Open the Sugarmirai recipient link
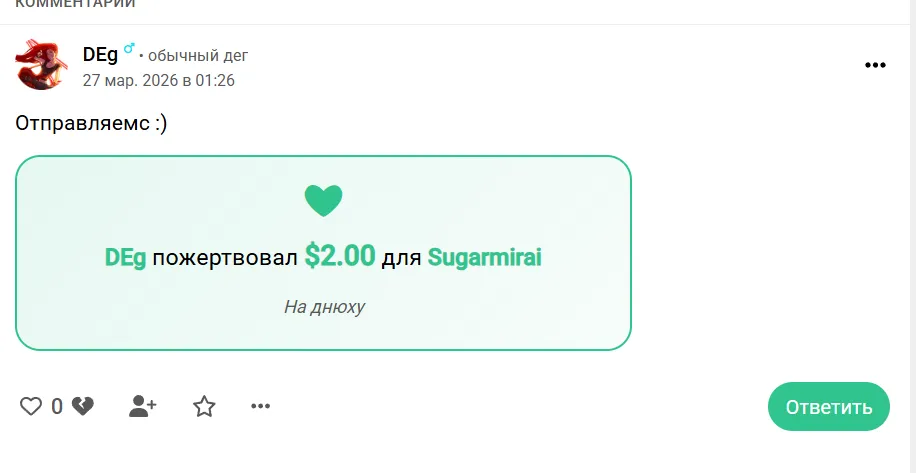 point(485,258)
